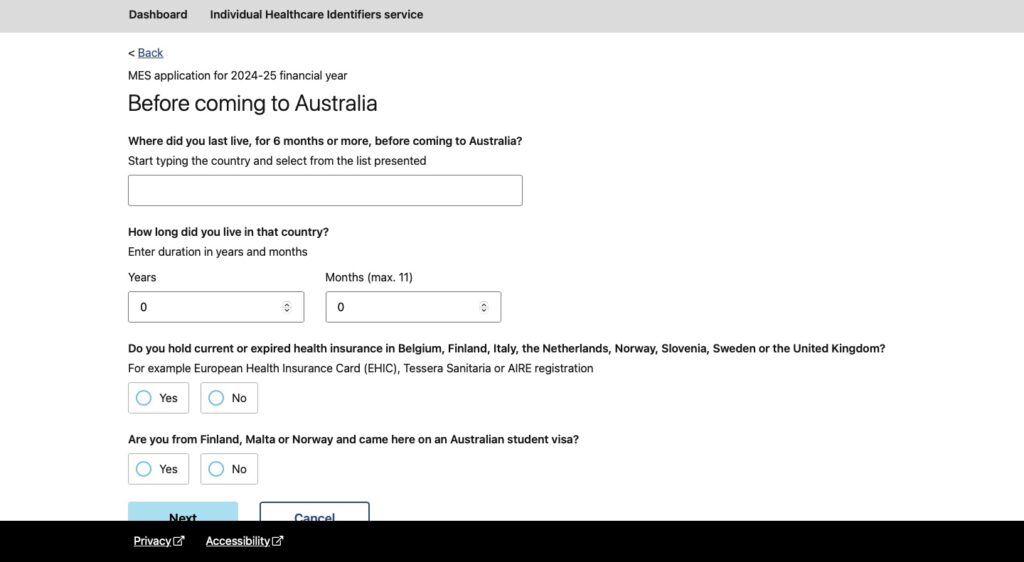The height and width of the screenshot is (562, 1024).
Task: Open the Accessibility footer link
Action: 238,541
